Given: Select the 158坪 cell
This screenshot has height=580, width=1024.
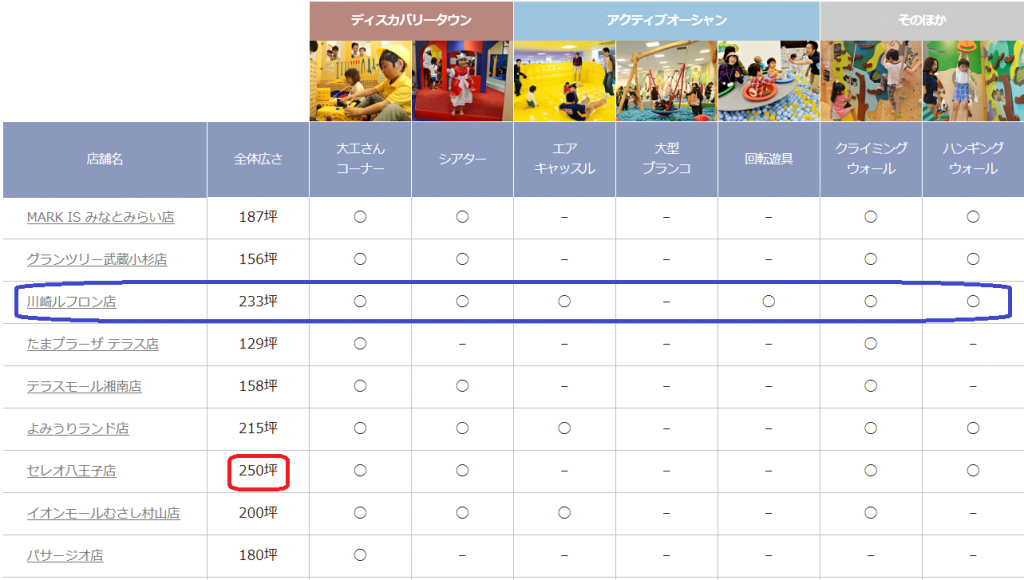Looking at the screenshot, I should click(x=258, y=386).
